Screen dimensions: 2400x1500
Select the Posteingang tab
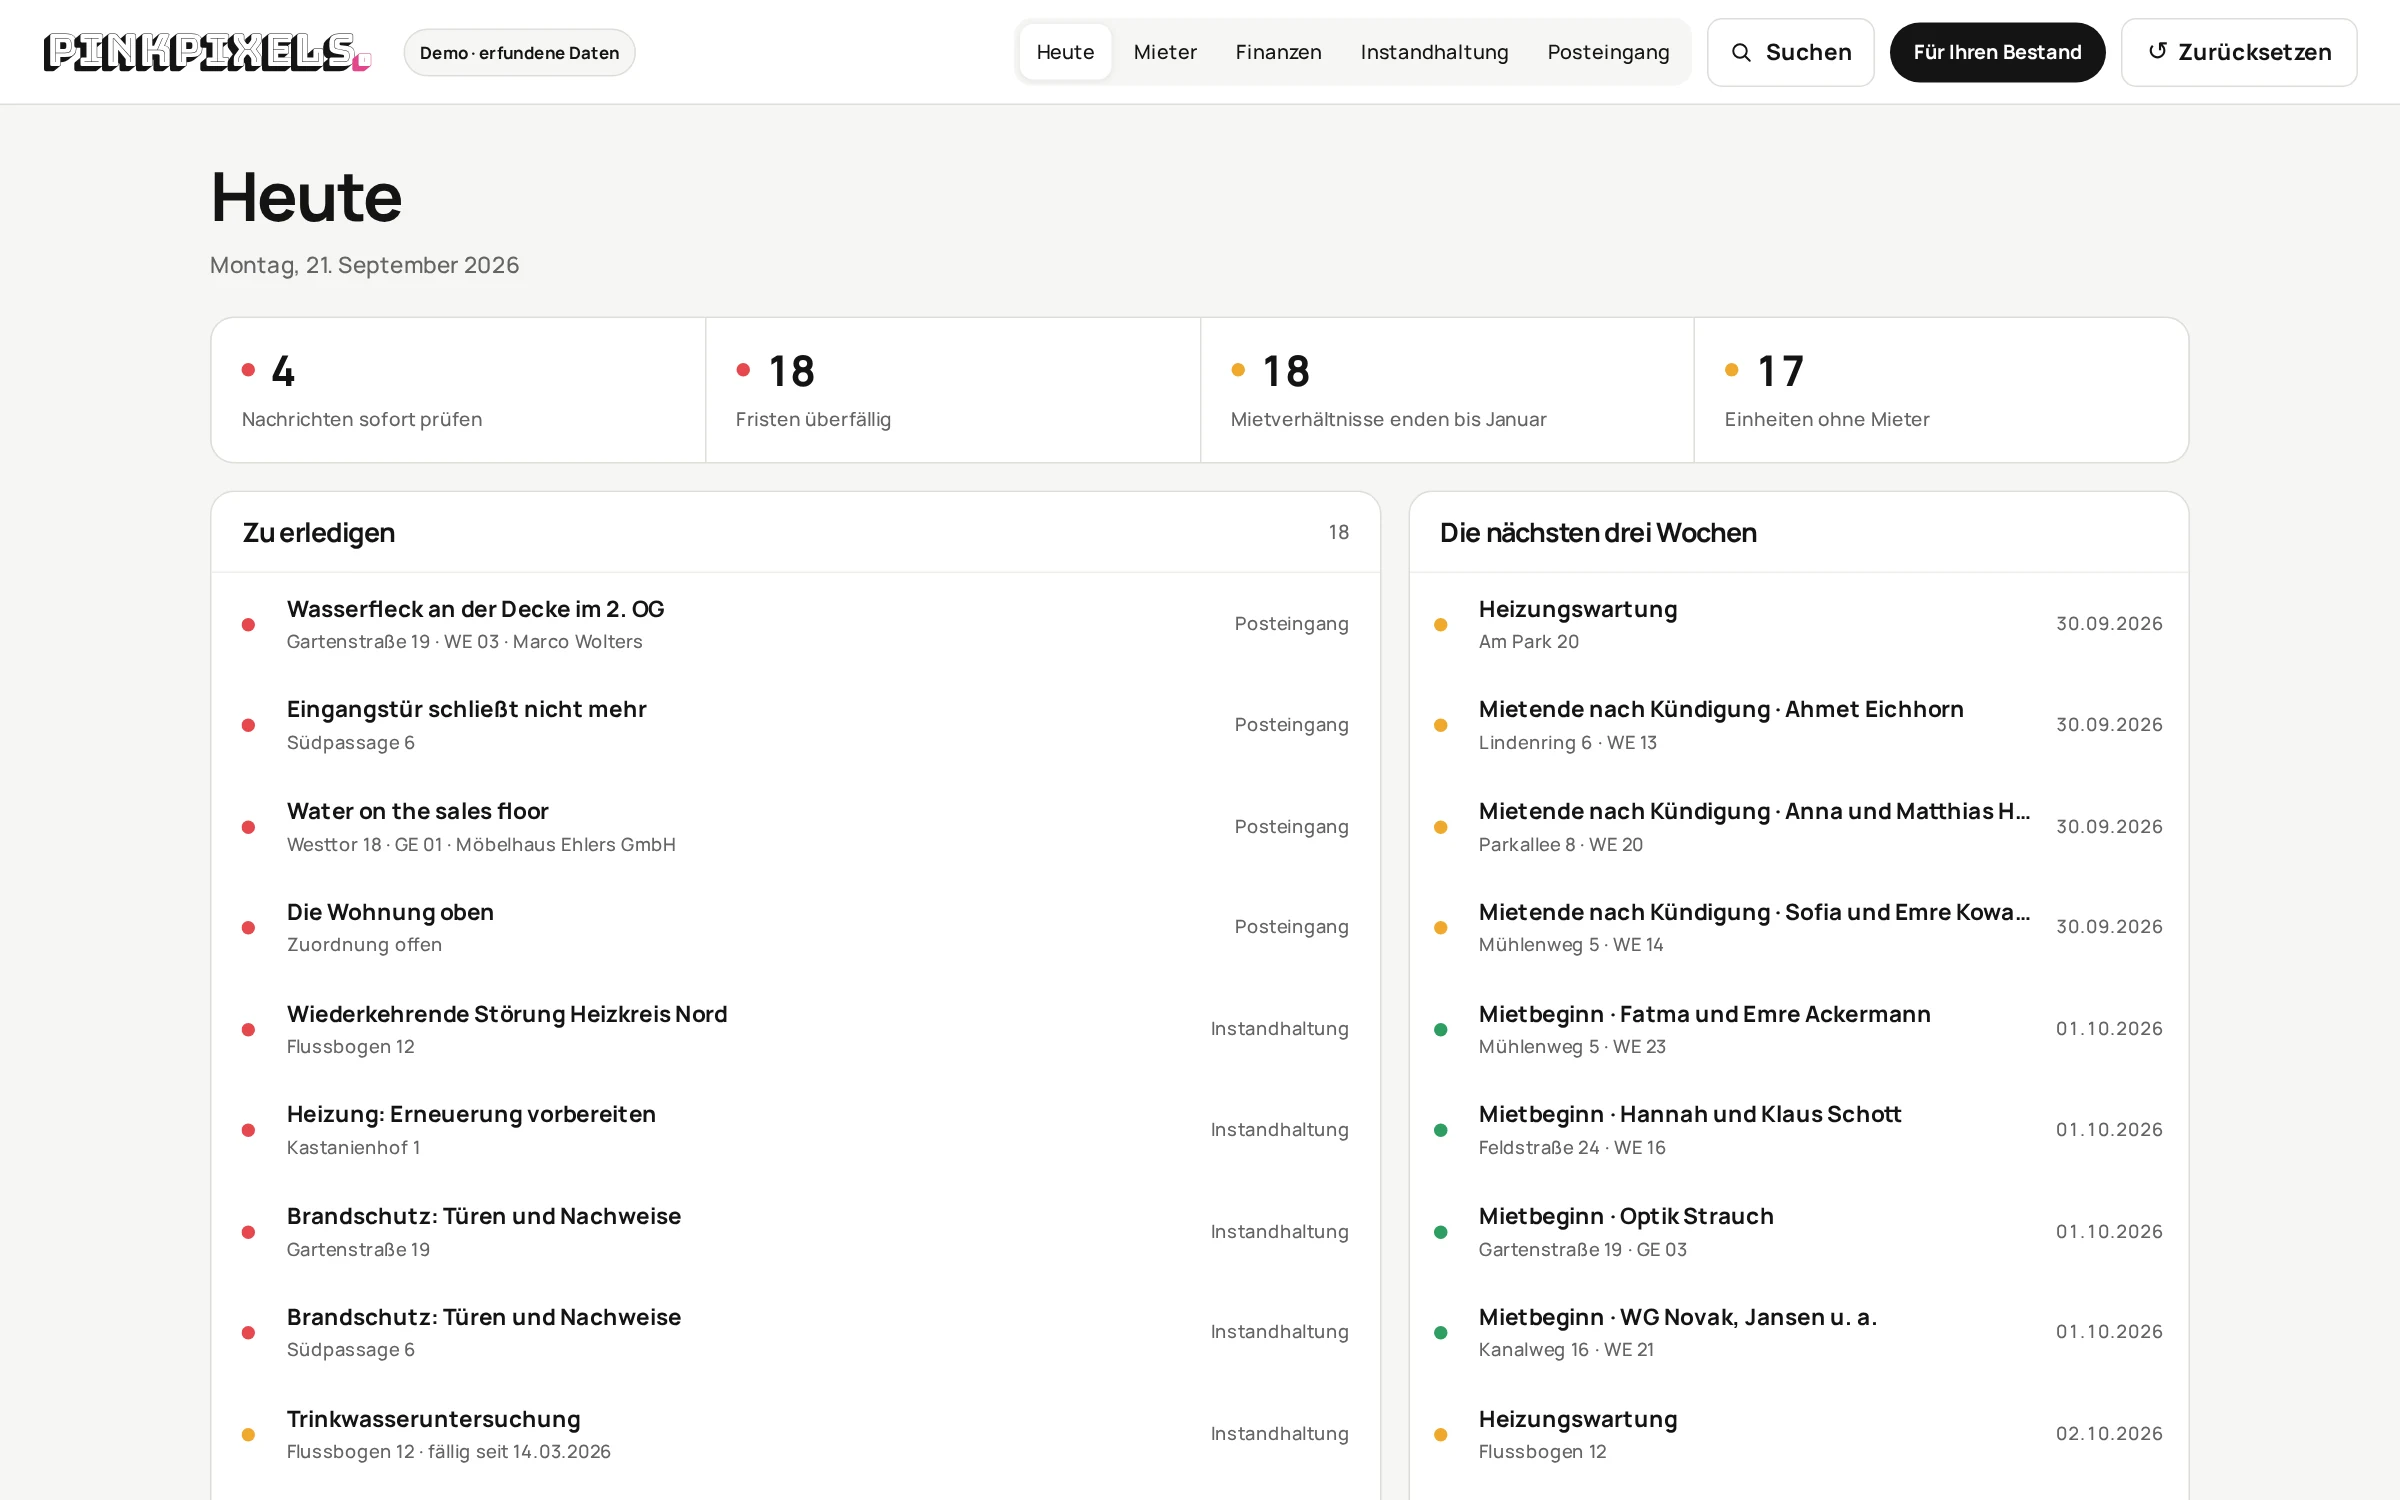click(1608, 52)
